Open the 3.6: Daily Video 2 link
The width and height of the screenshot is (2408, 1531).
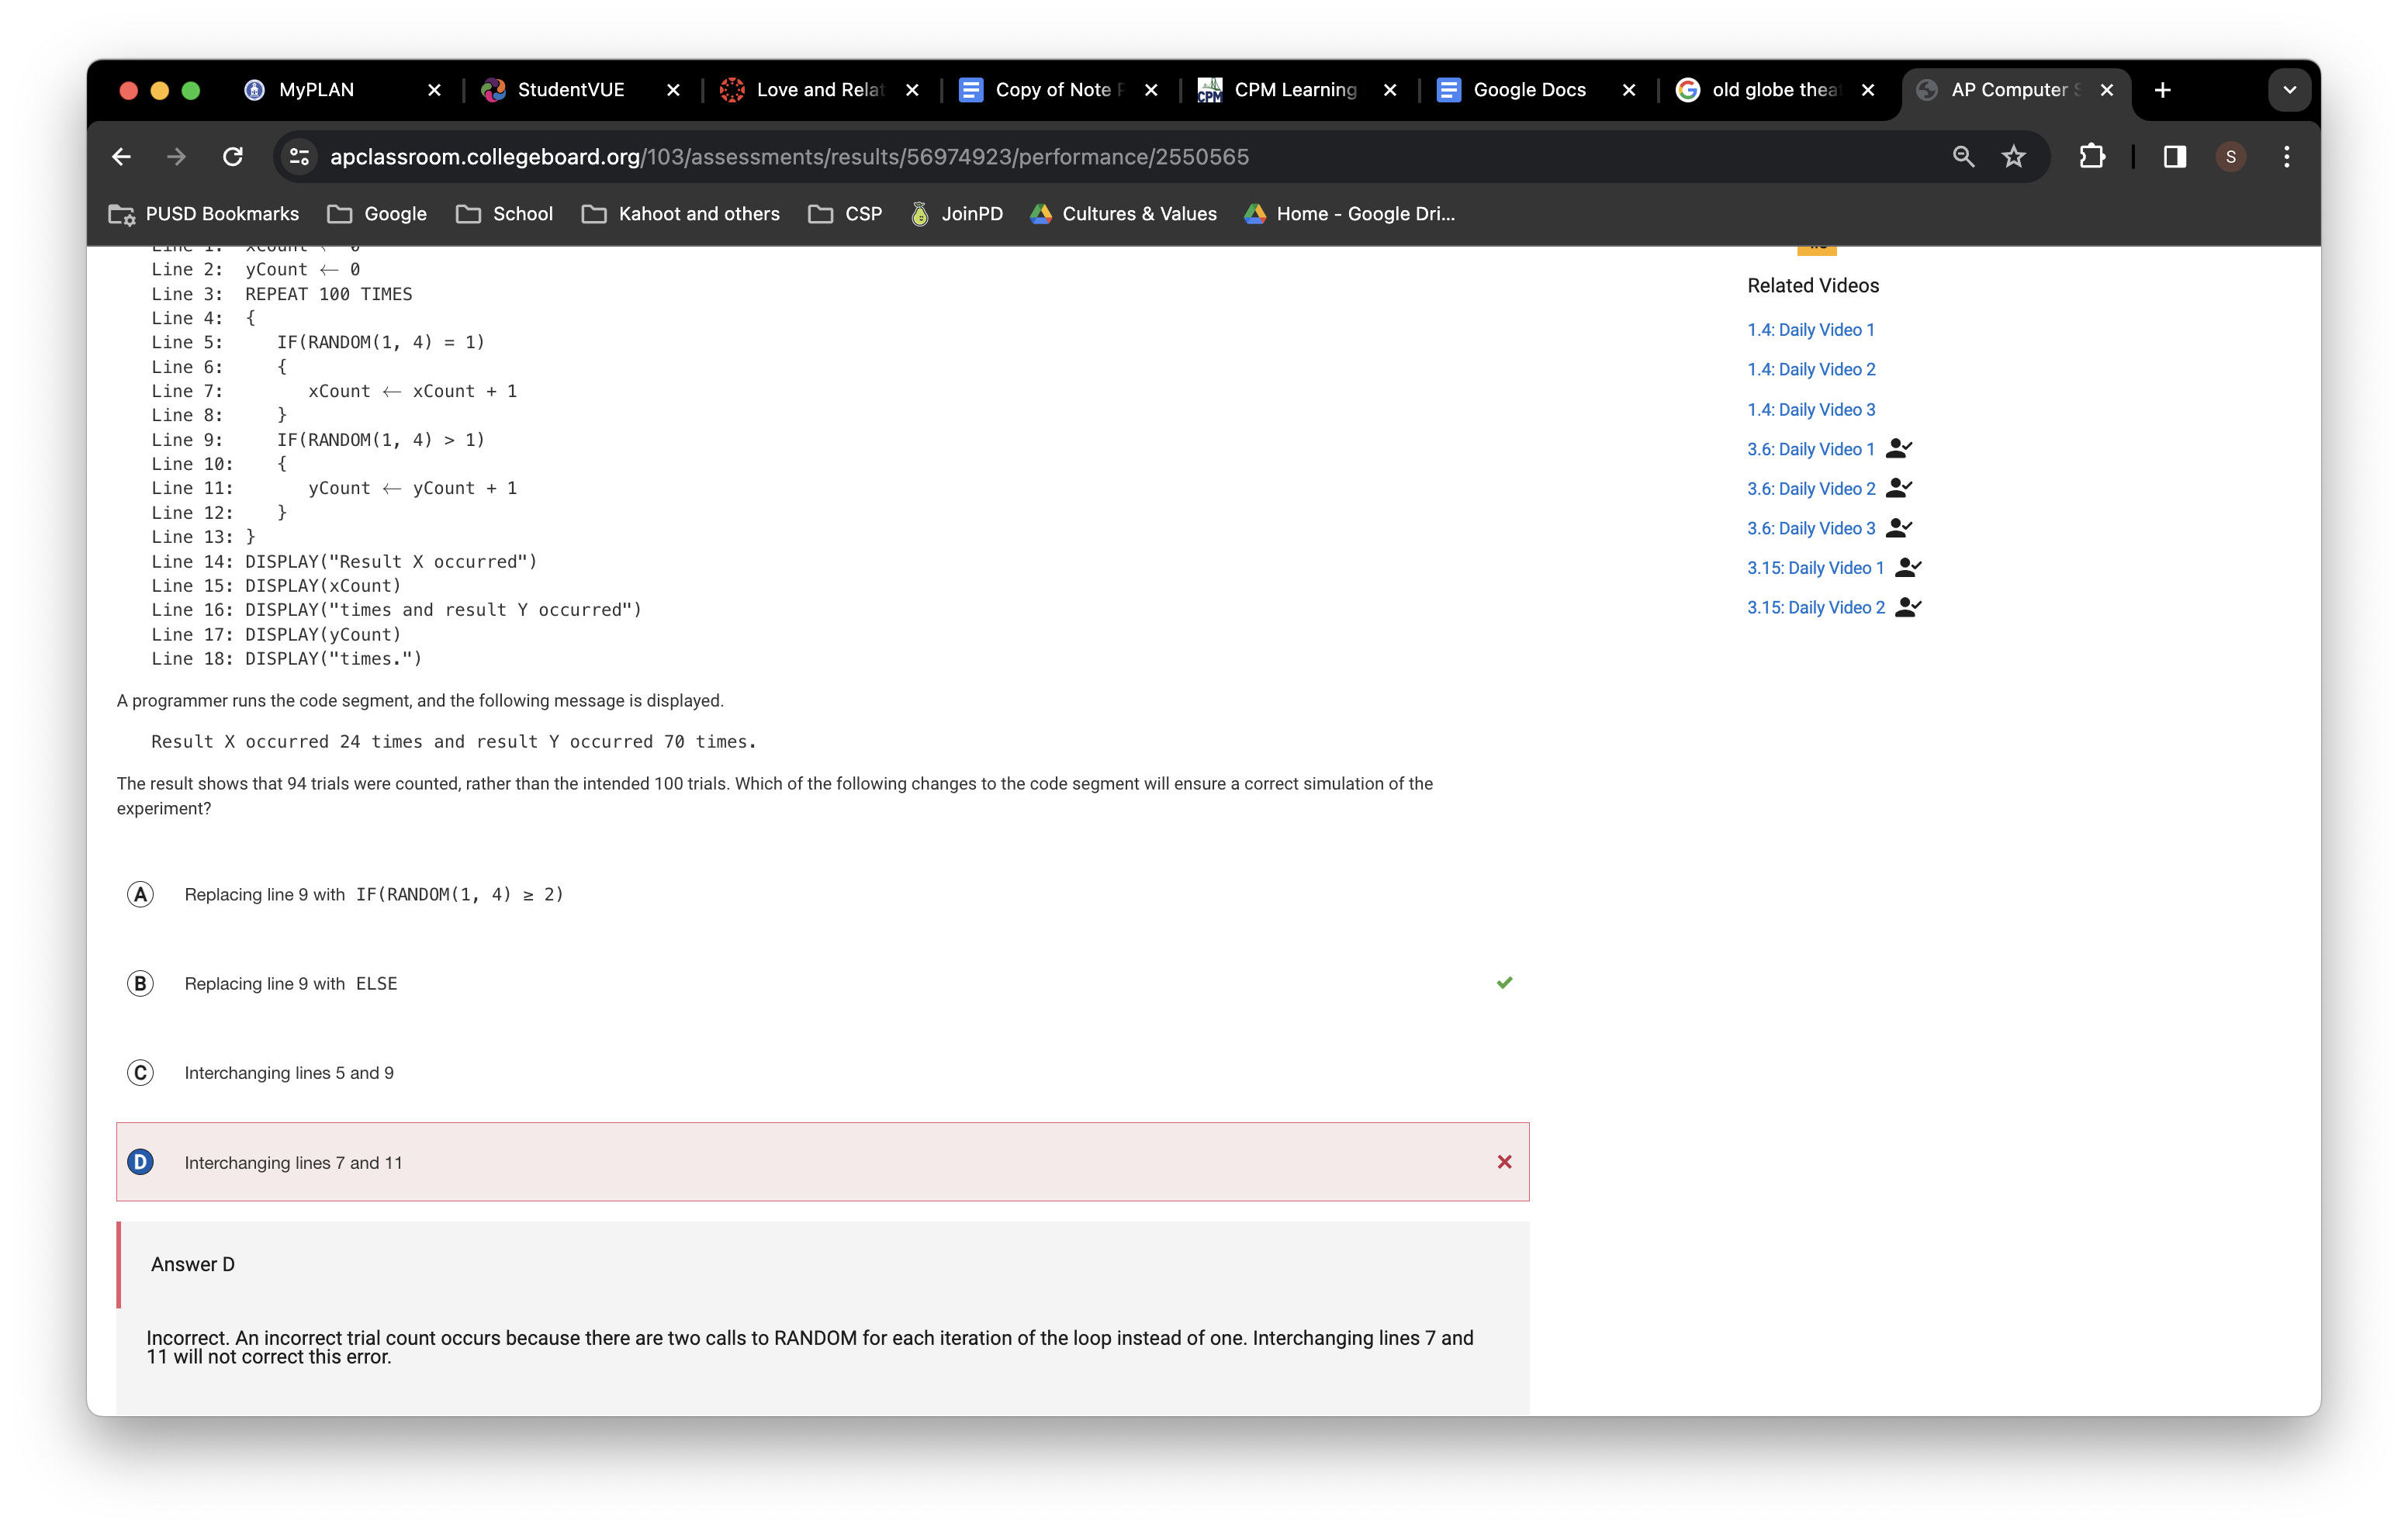click(1810, 489)
